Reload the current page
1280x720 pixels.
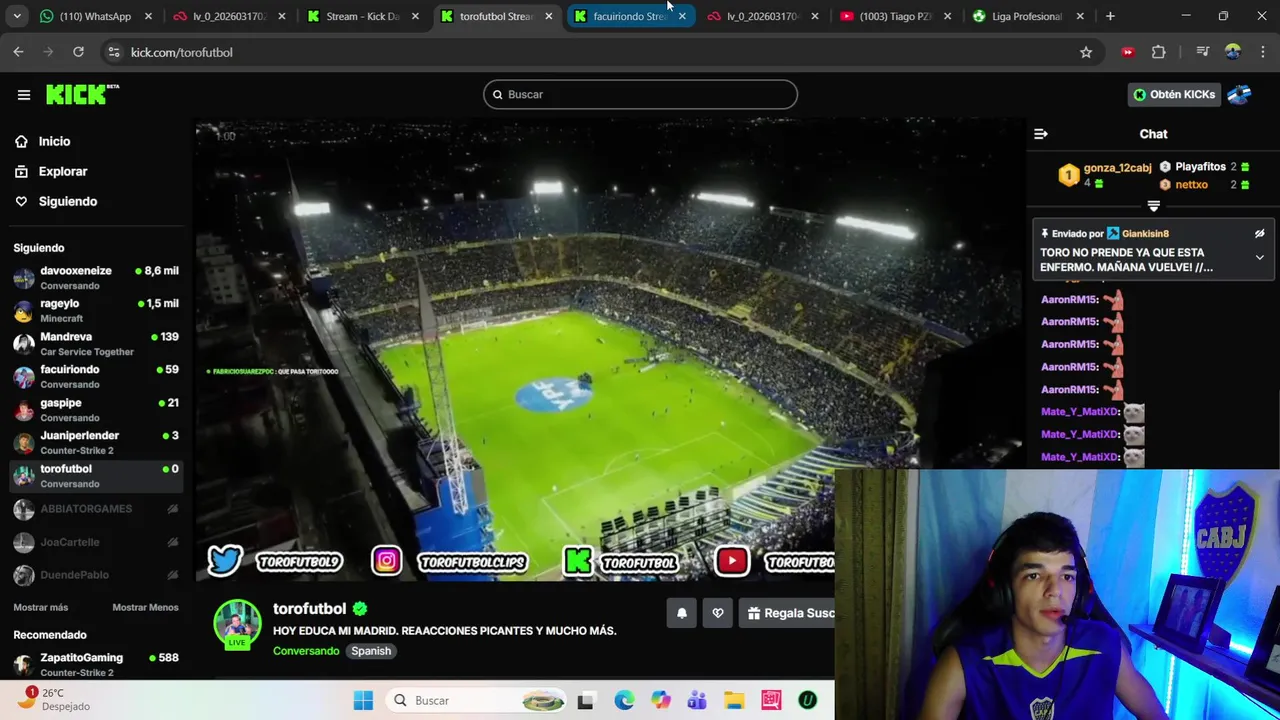[x=78, y=52]
